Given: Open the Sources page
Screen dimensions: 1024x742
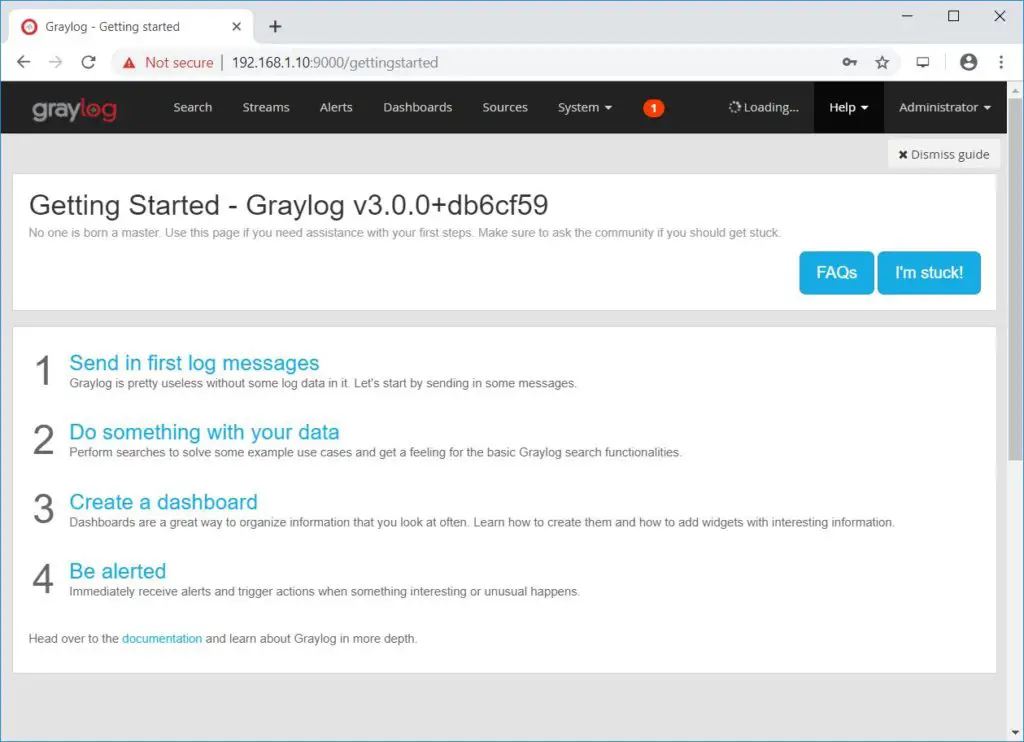Looking at the screenshot, I should tap(505, 107).
